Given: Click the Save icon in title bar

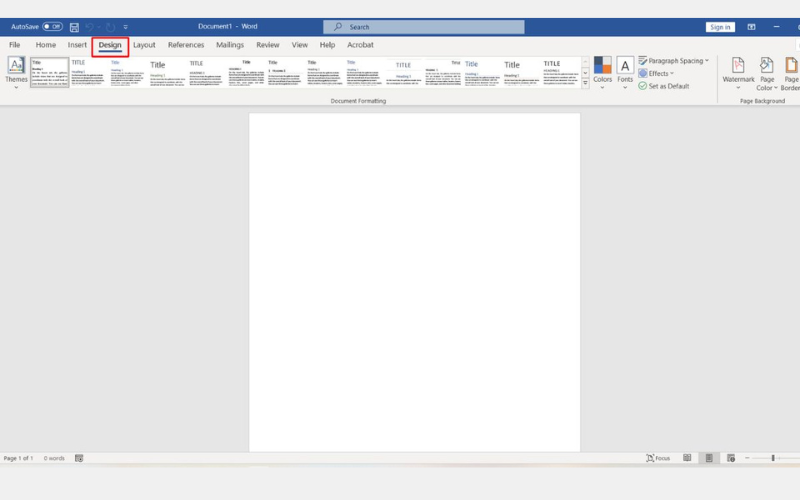Looking at the screenshot, I should [x=74, y=27].
